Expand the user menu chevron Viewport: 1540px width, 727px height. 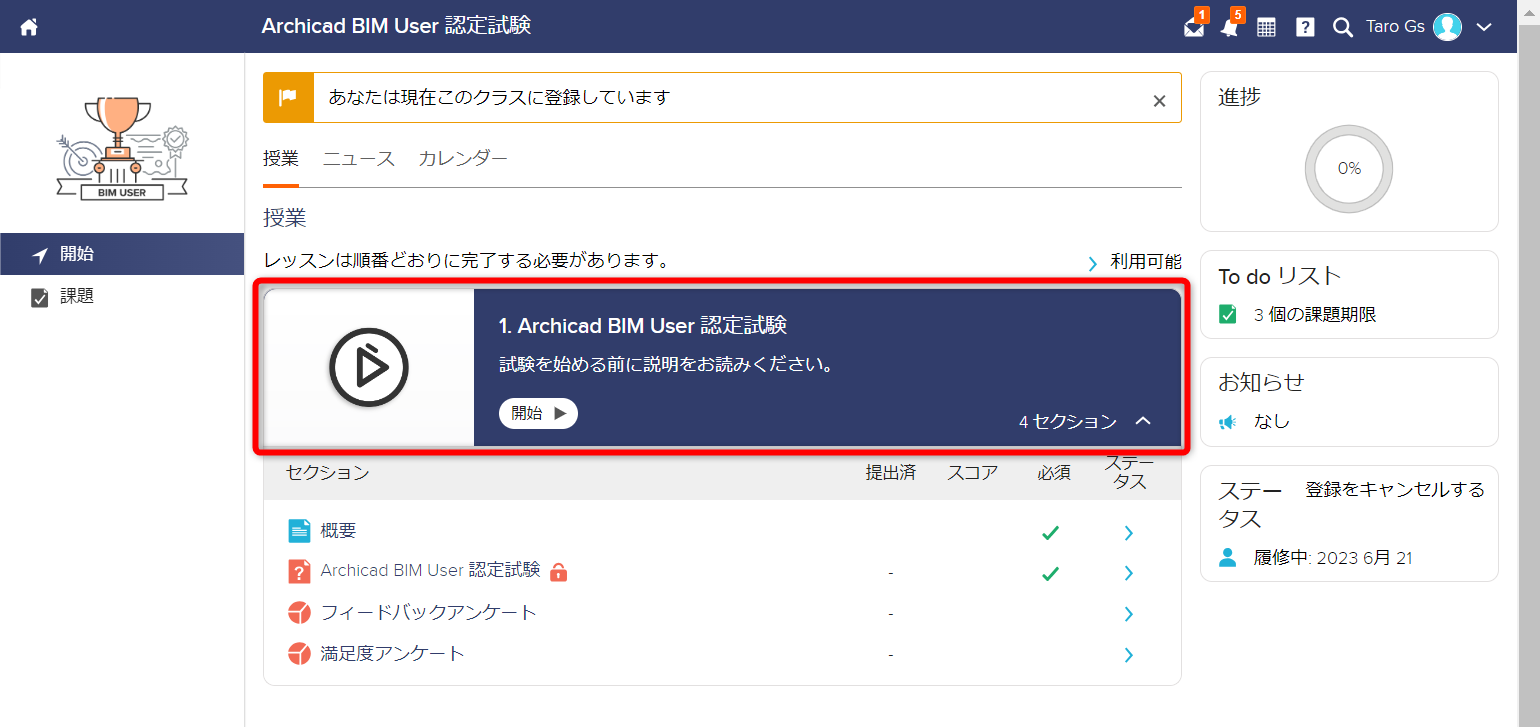(x=1482, y=27)
